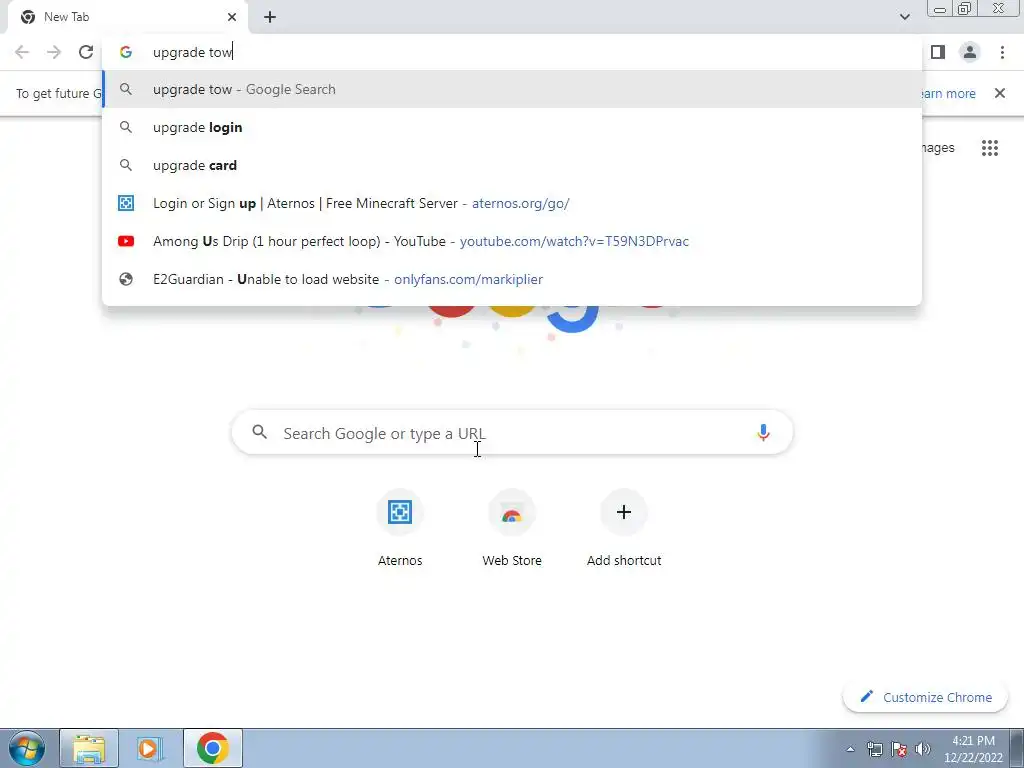Open the Aternos Login or Sign up suggestion

coord(512,203)
